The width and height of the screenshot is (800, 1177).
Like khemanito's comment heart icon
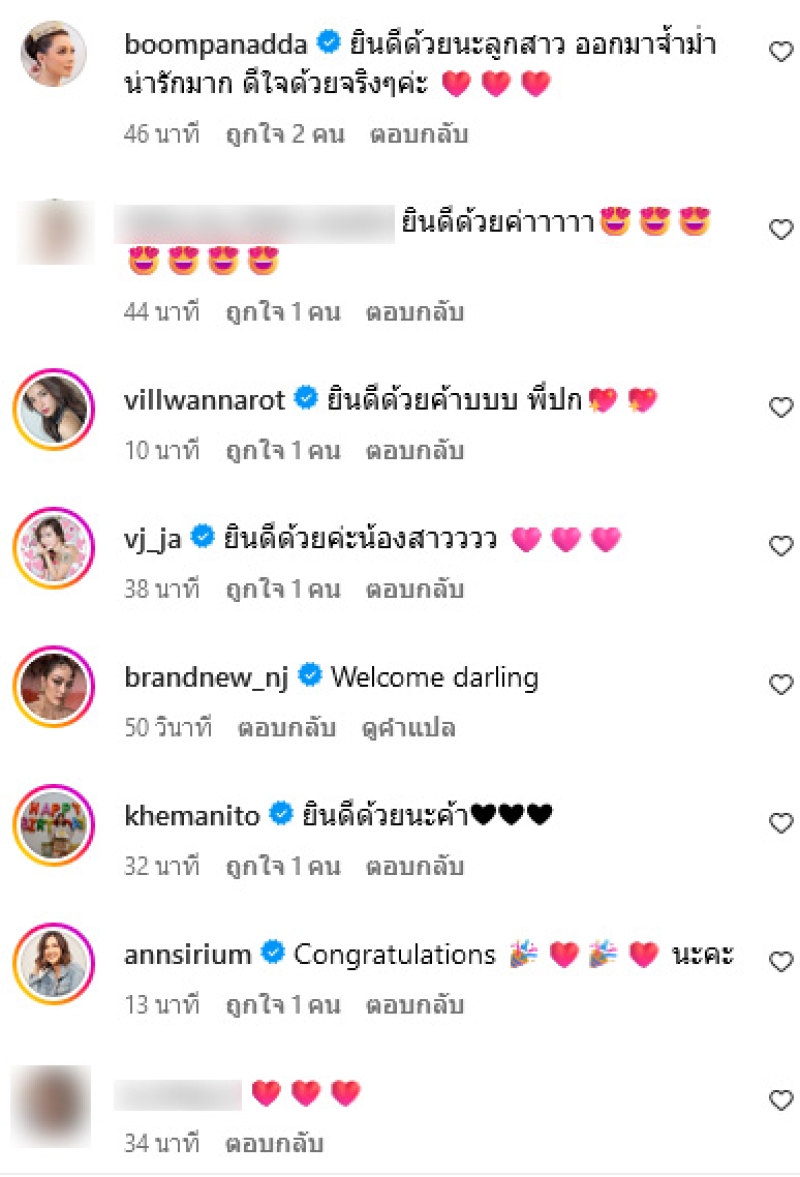click(x=781, y=823)
